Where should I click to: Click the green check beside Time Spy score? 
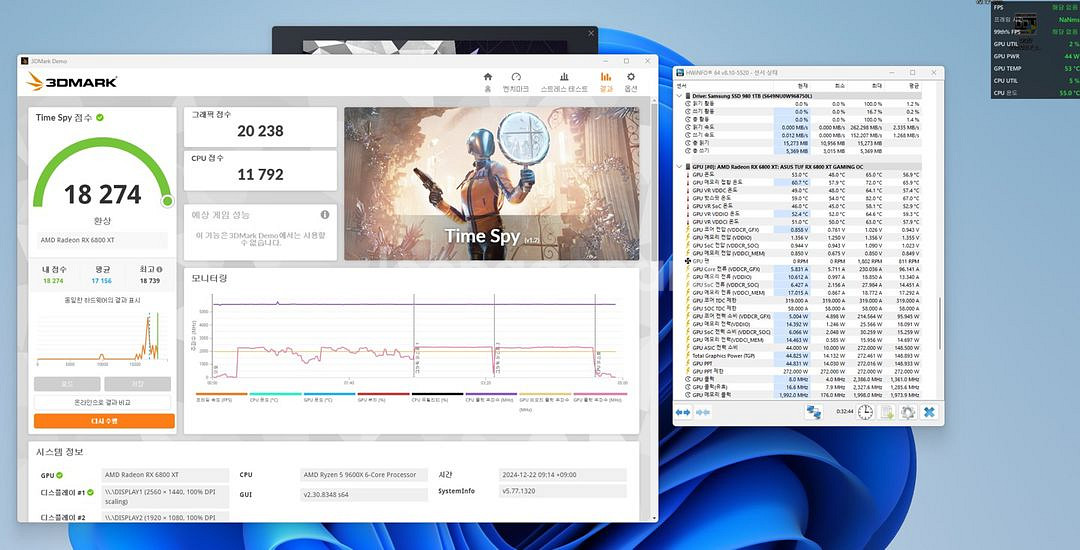coord(100,118)
